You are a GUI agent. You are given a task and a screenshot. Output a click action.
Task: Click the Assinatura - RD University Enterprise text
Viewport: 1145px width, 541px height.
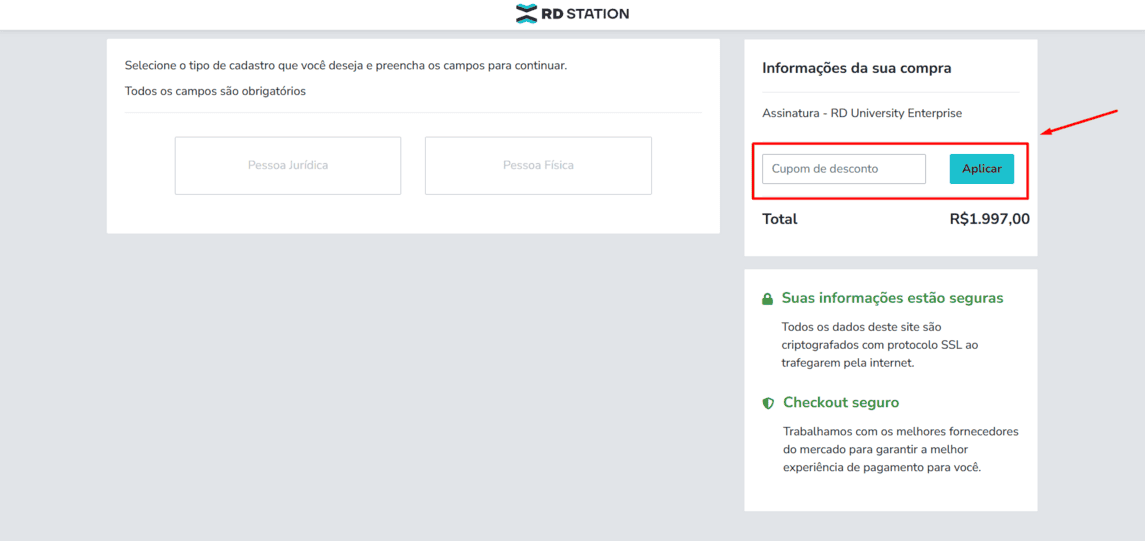[862, 113]
